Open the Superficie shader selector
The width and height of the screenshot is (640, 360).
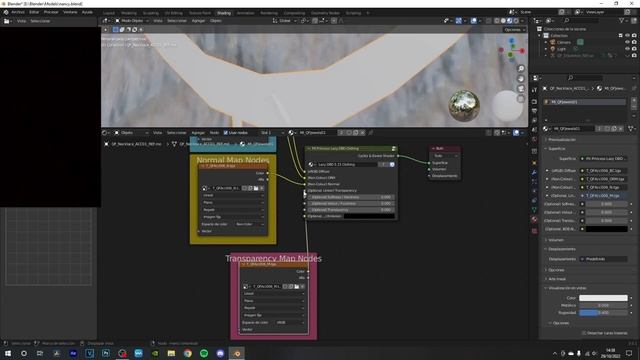coord(604,158)
